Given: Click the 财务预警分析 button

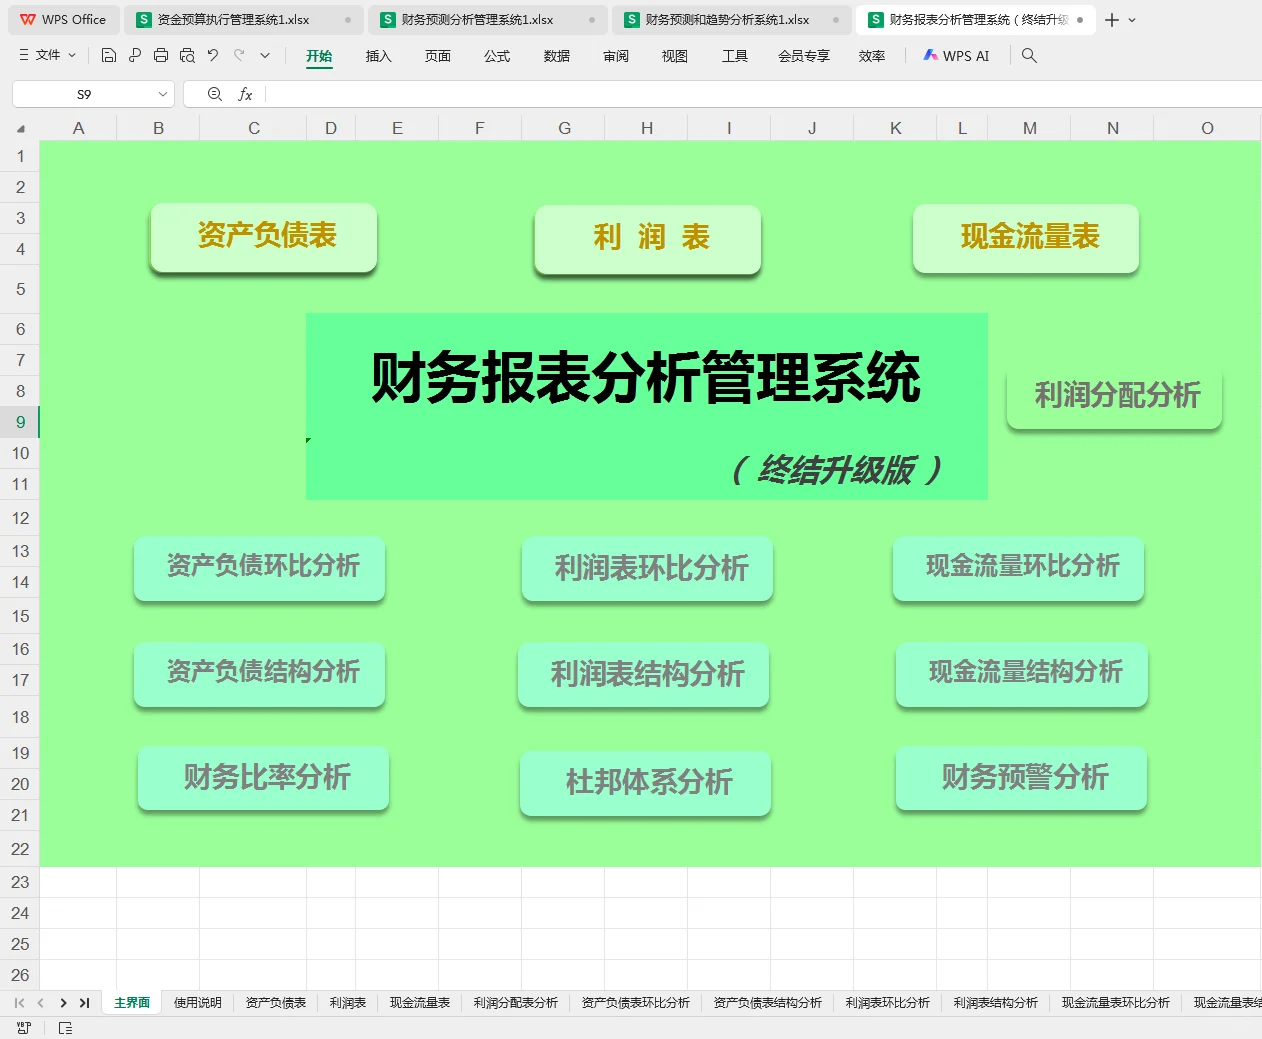Looking at the screenshot, I should coord(1022,778).
